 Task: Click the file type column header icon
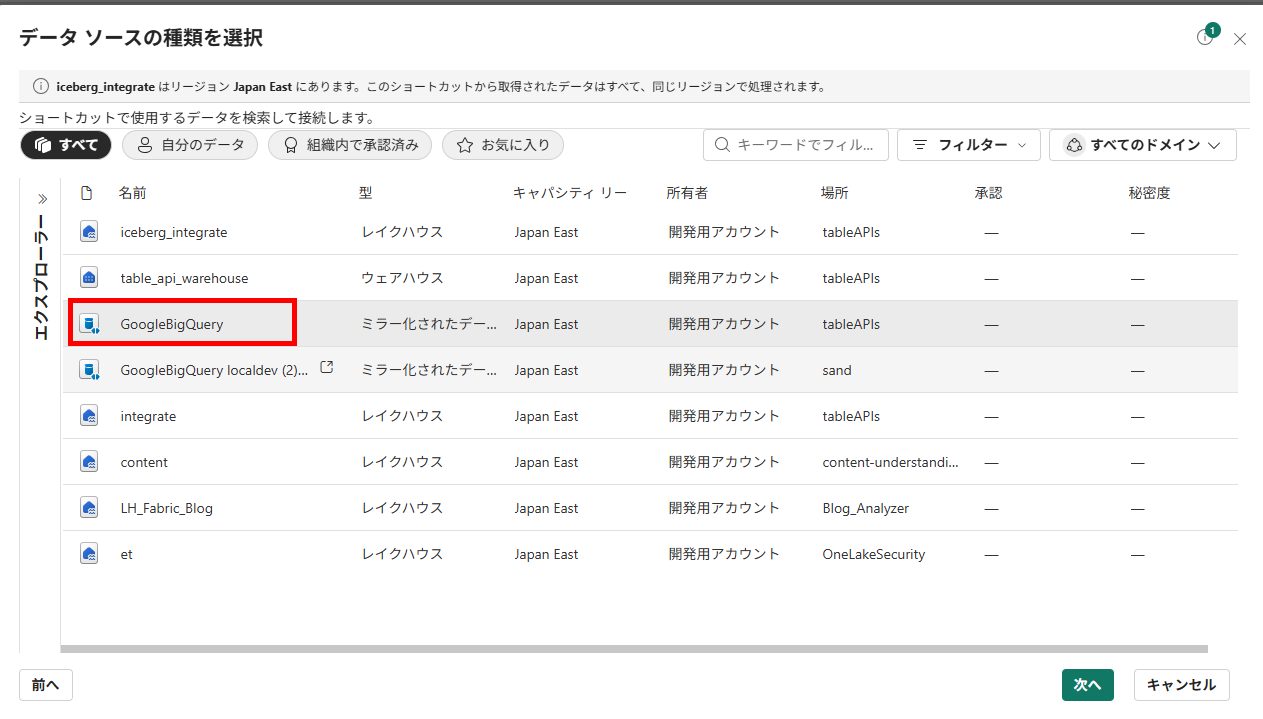coord(86,193)
